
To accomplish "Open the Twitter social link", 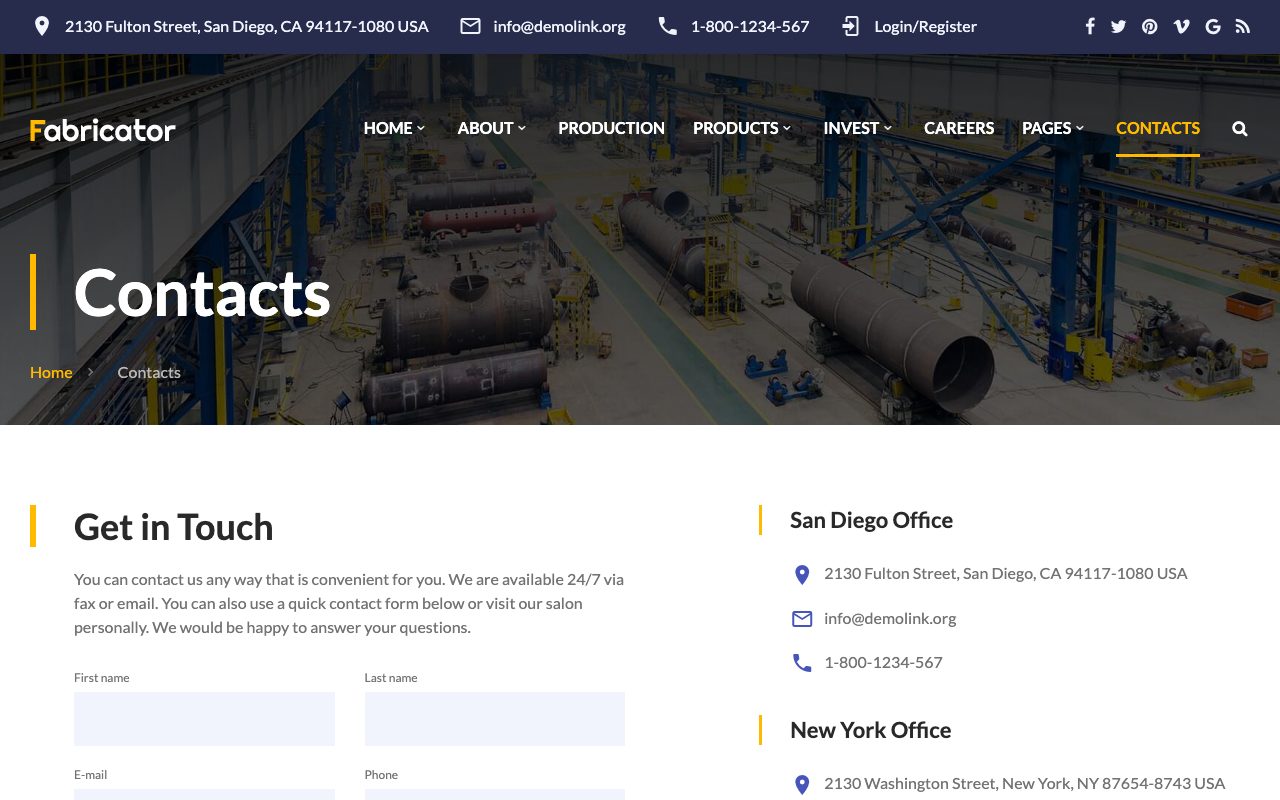I will 1118,26.
